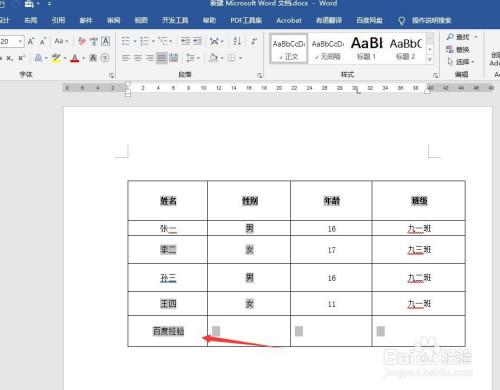This screenshot has width=500, height=390.
Task: Click the increase font size icon
Action: (x=31, y=41)
